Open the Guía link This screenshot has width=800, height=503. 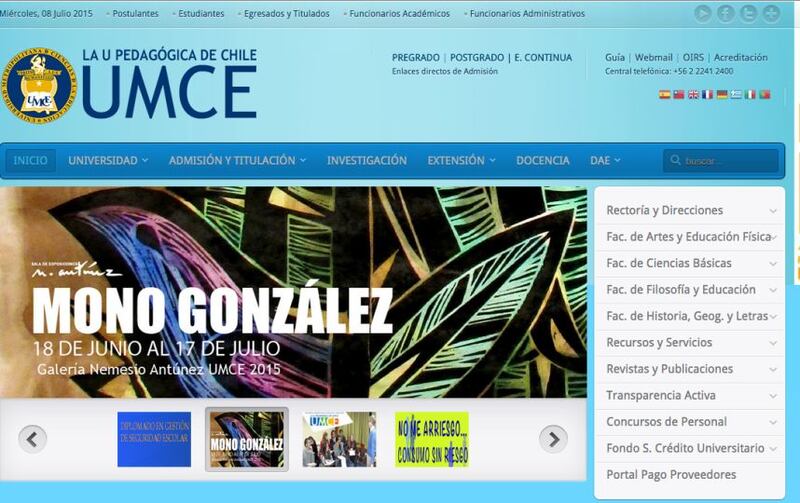(615, 58)
